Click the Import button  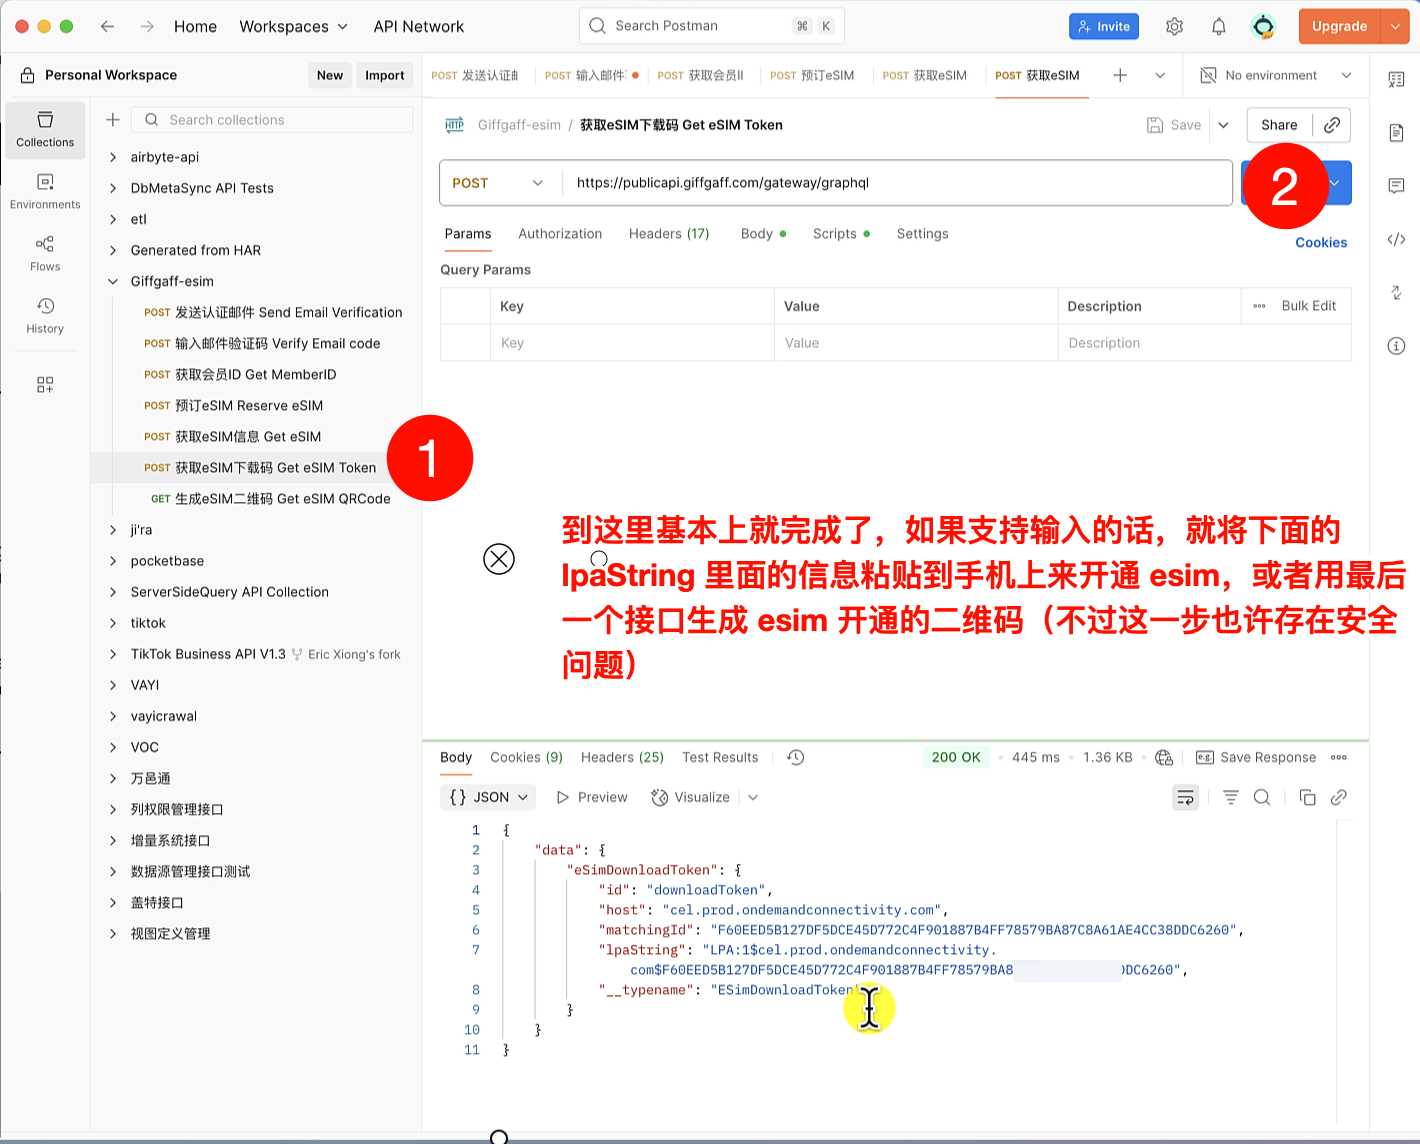point(384,75)
